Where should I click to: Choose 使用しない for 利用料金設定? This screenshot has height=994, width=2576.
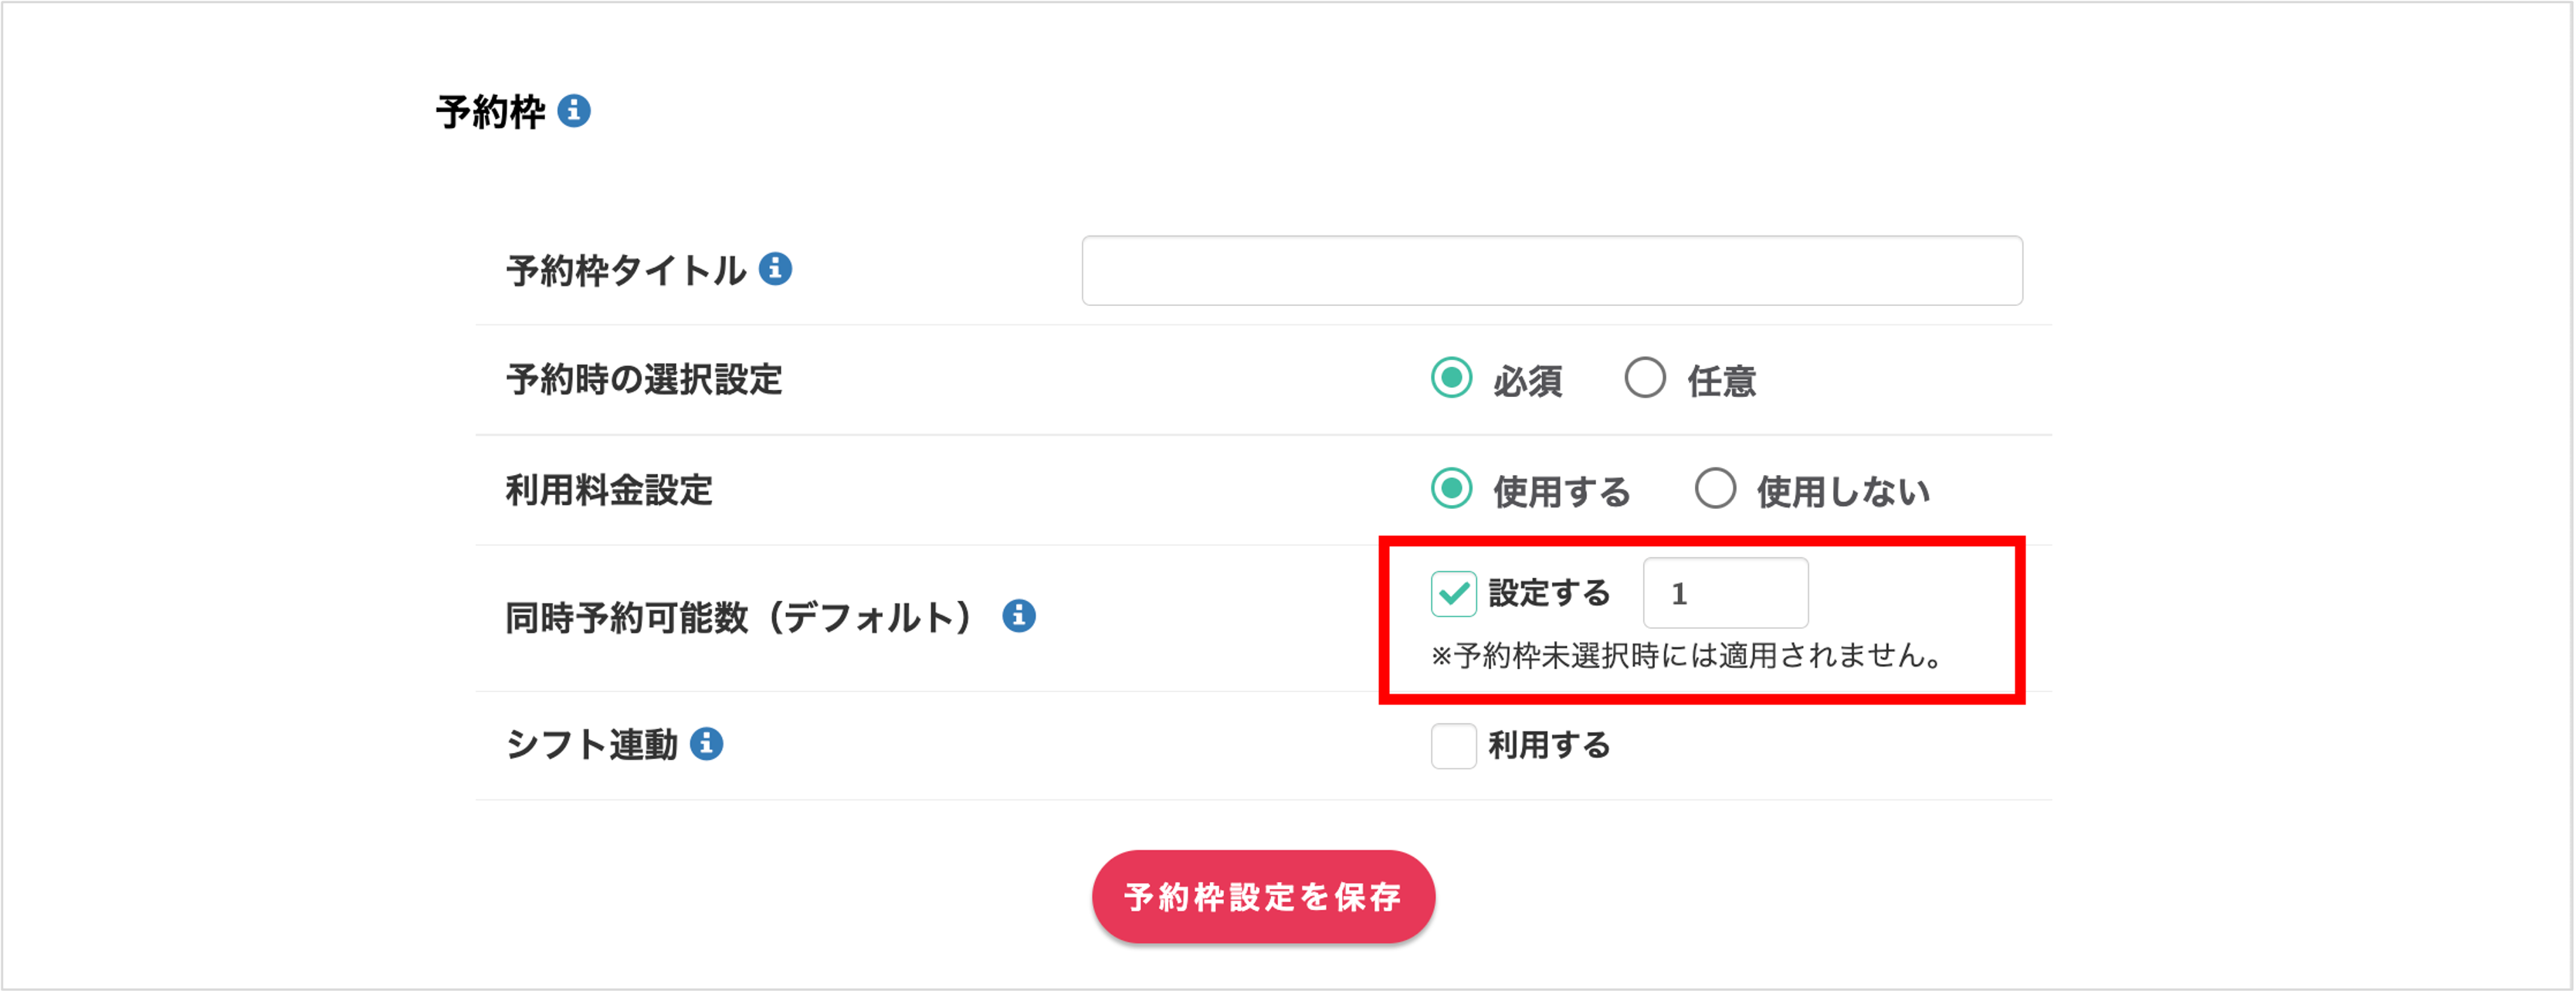tap(1714, 490)
